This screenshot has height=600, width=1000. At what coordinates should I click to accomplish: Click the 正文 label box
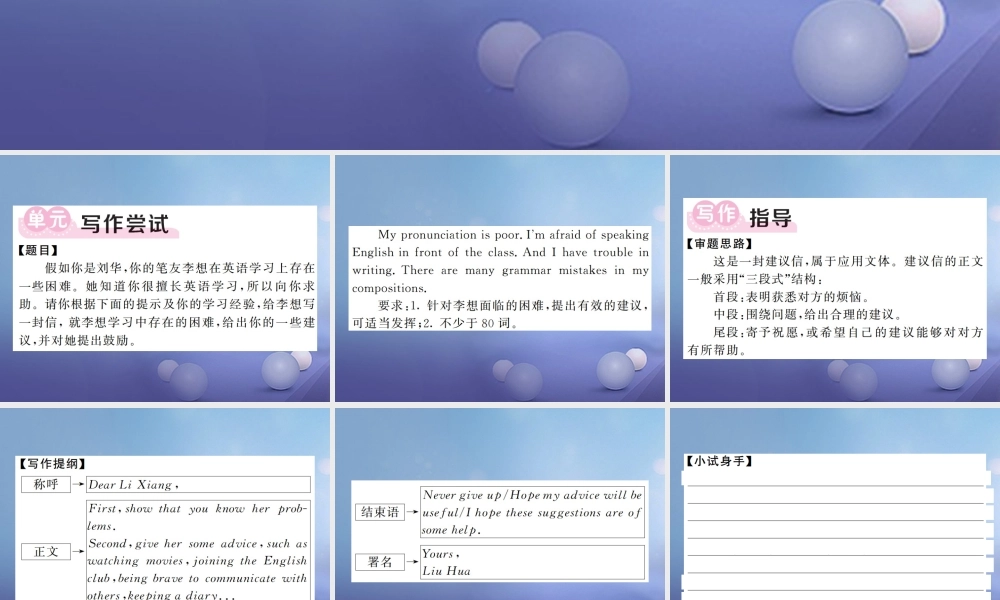[x=45, y=552]
